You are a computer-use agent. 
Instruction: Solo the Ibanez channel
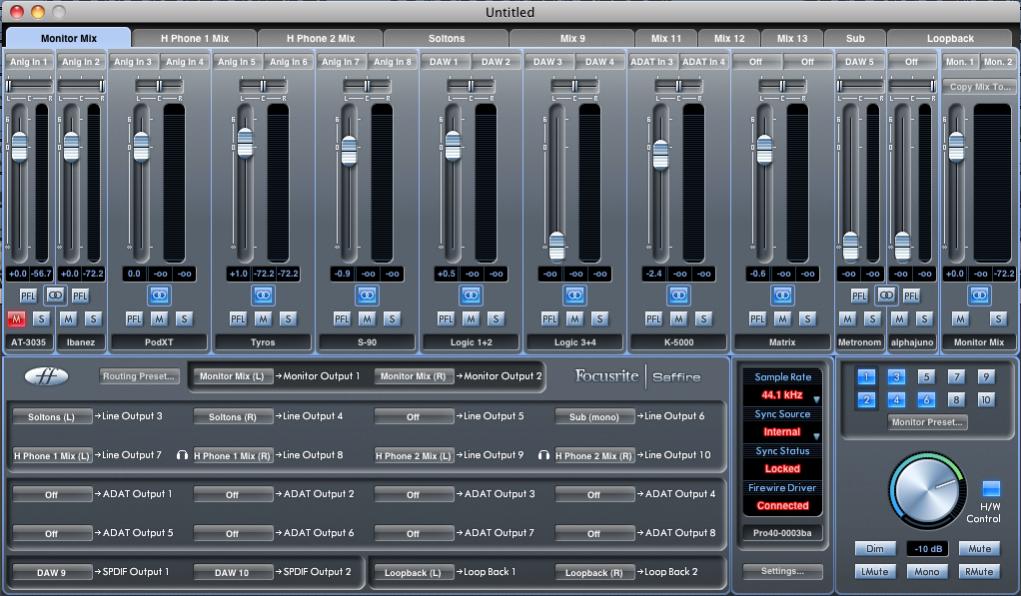point(93,319)
